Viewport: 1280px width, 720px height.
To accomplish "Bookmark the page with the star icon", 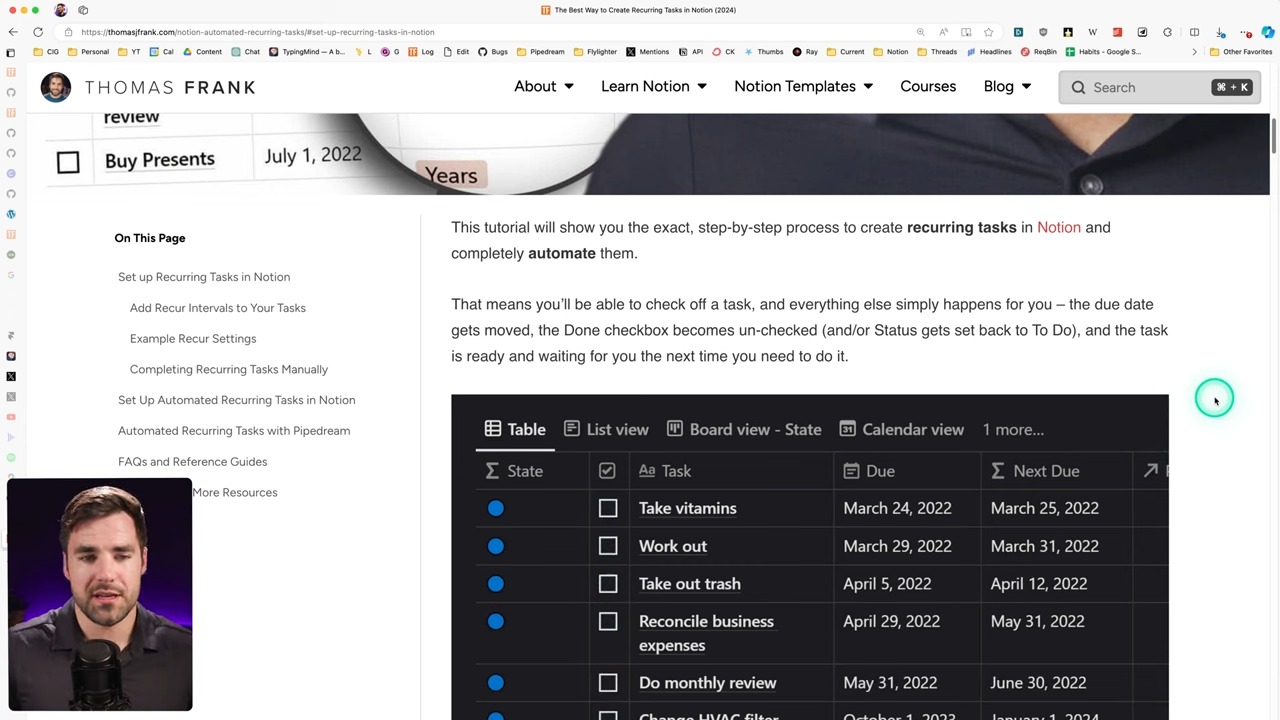I will click(989, 32).
